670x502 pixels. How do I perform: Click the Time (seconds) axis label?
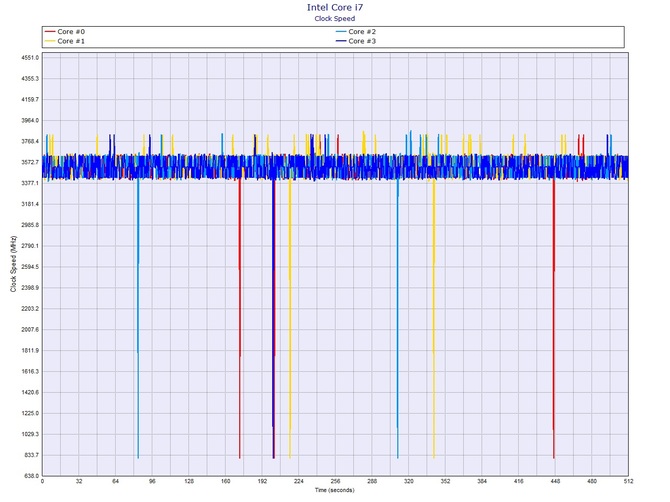pos(335,490)
